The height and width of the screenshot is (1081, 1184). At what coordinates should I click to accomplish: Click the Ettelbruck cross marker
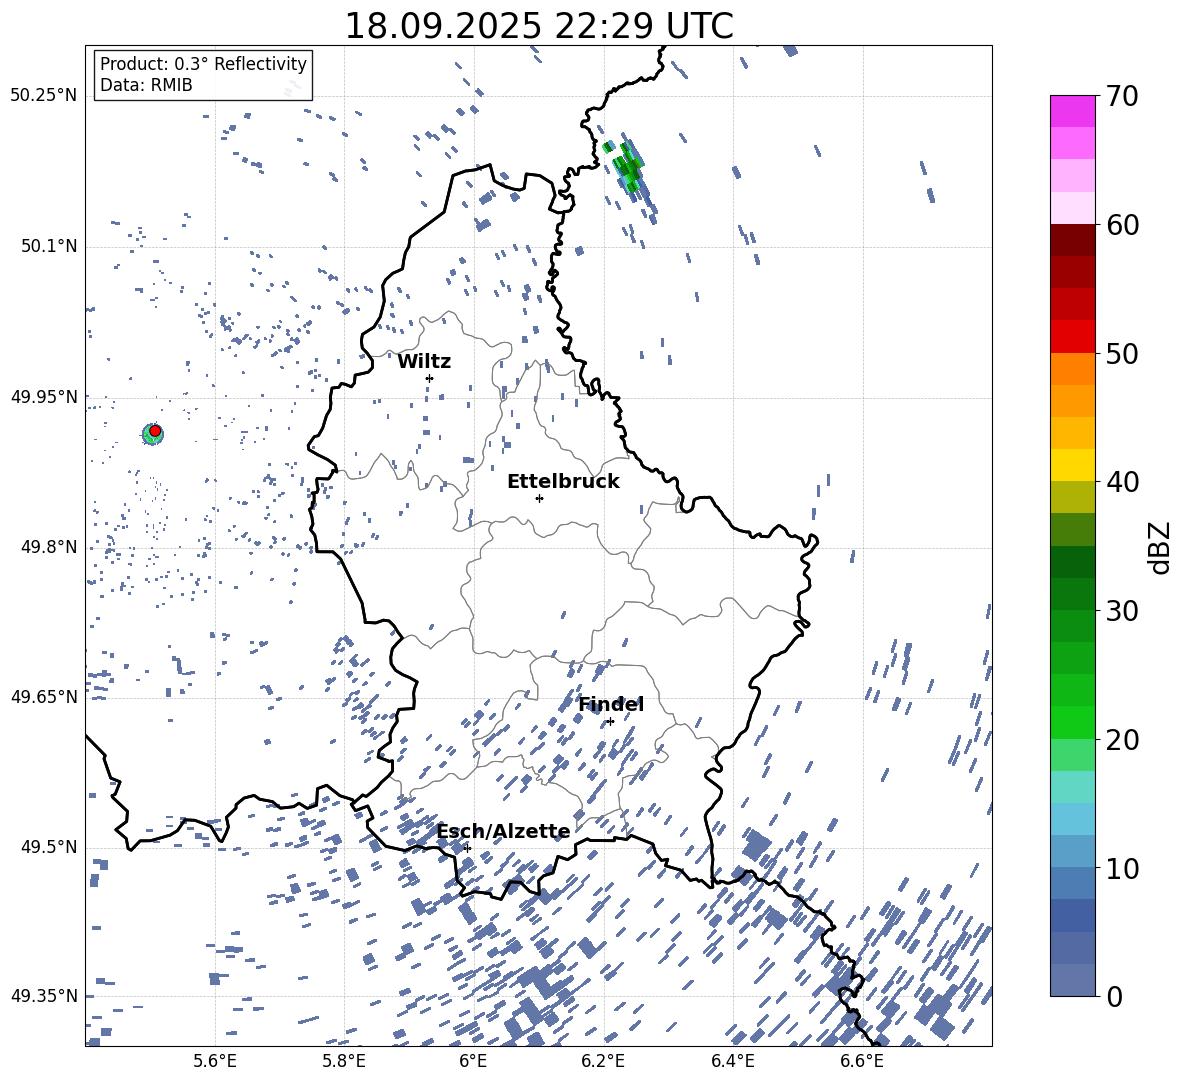(539, 498)
